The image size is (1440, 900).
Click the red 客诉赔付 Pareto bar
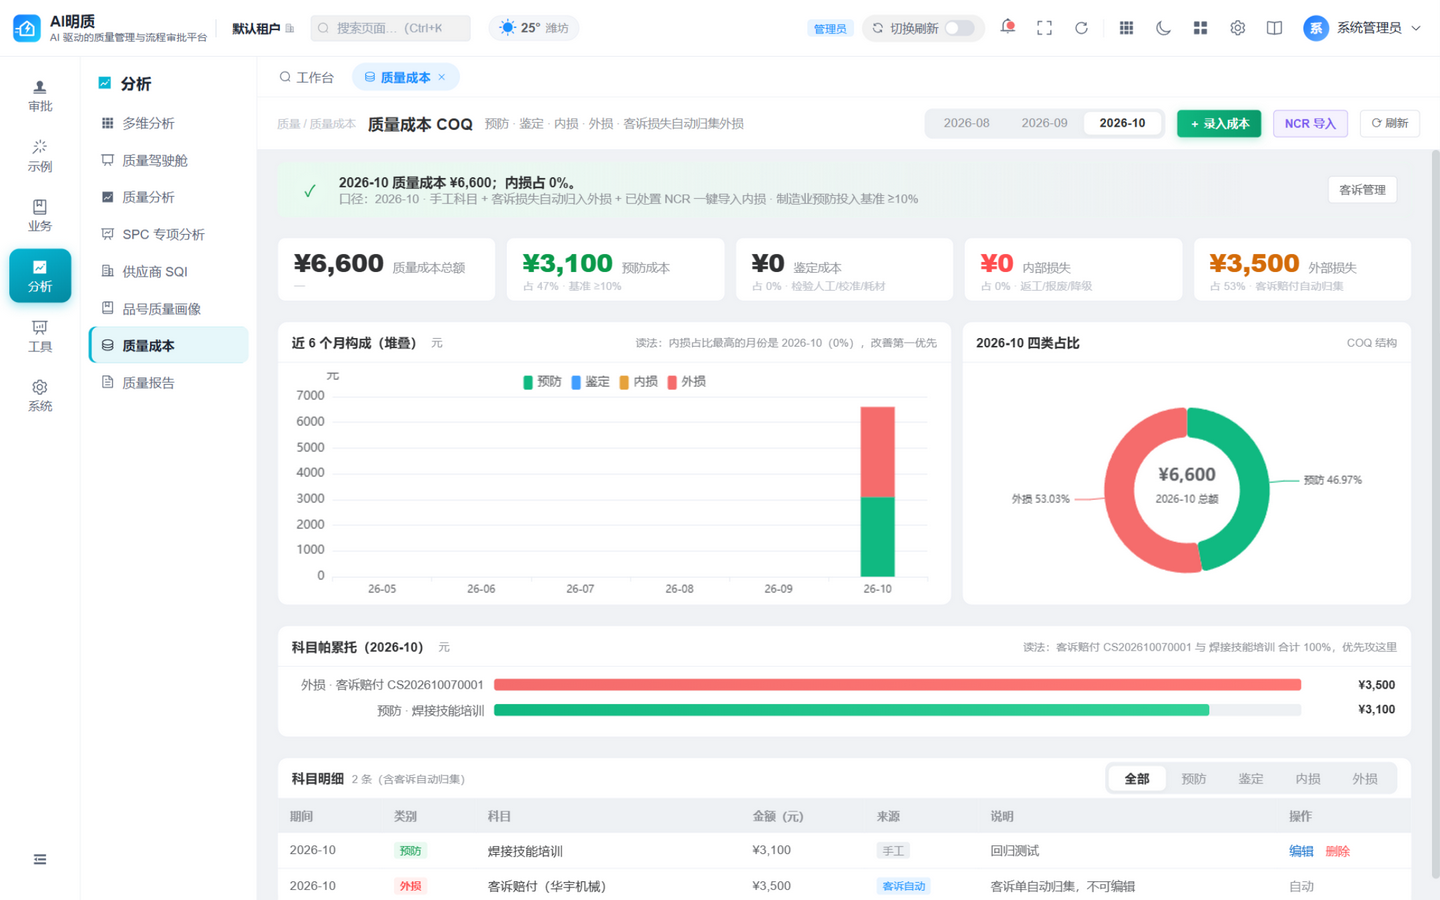[x=897, y=685]
